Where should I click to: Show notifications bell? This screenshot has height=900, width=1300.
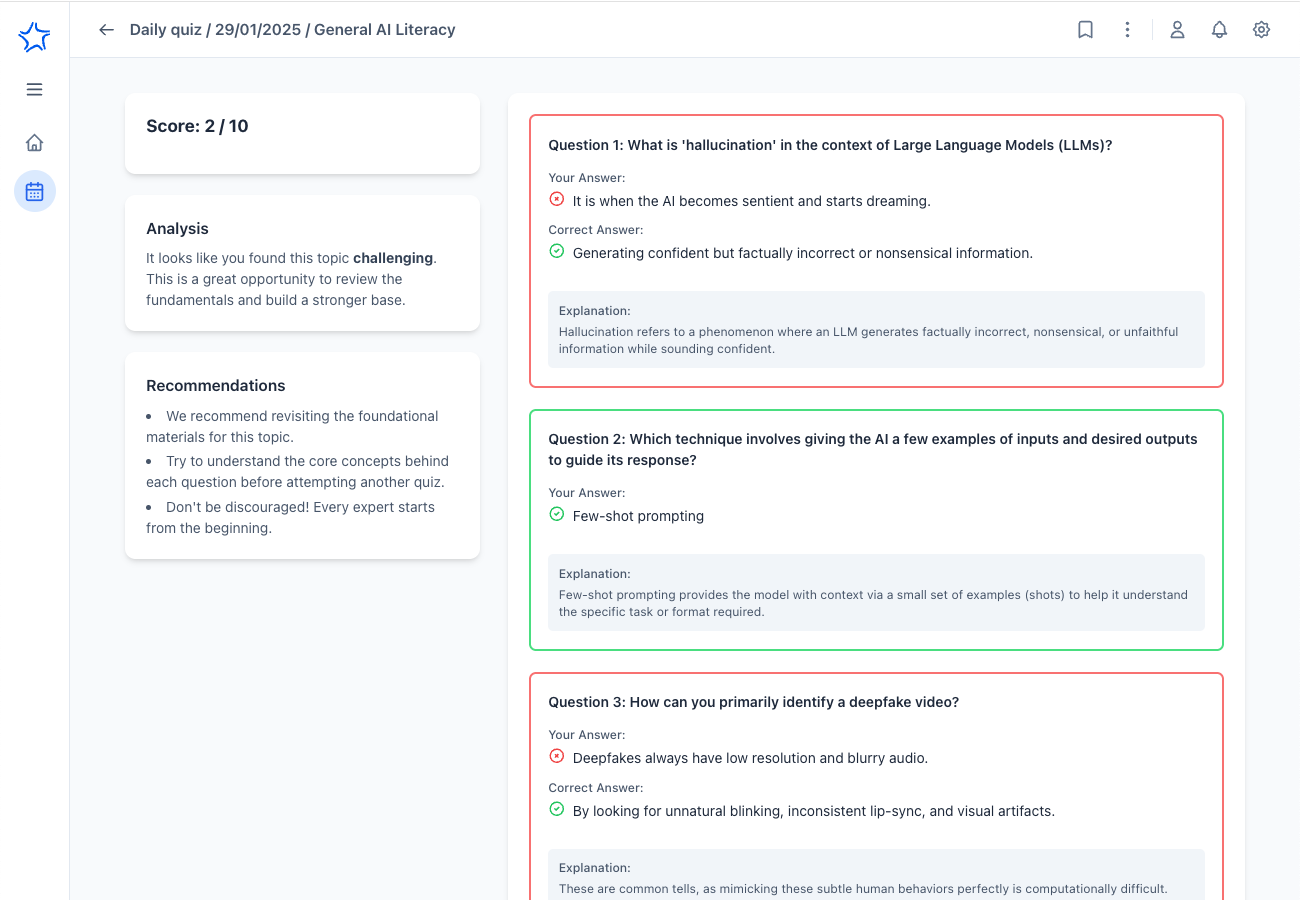pyautogui.click(x=1219, y=30)
